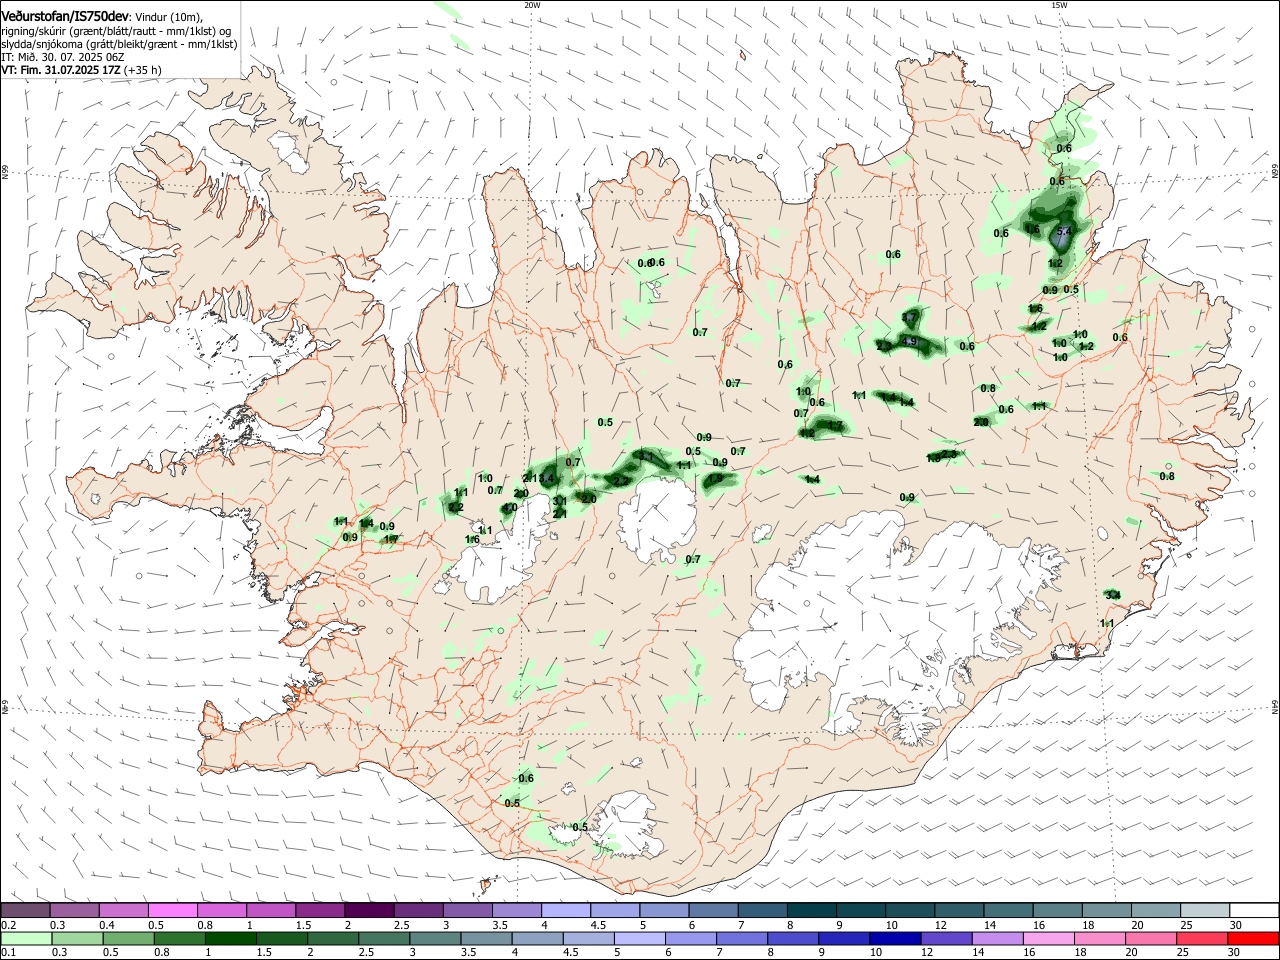Screen dimensions: 1280x960
Task: Click the dark green swatch labeled 1 in lower legend
Action: (230, 939)
